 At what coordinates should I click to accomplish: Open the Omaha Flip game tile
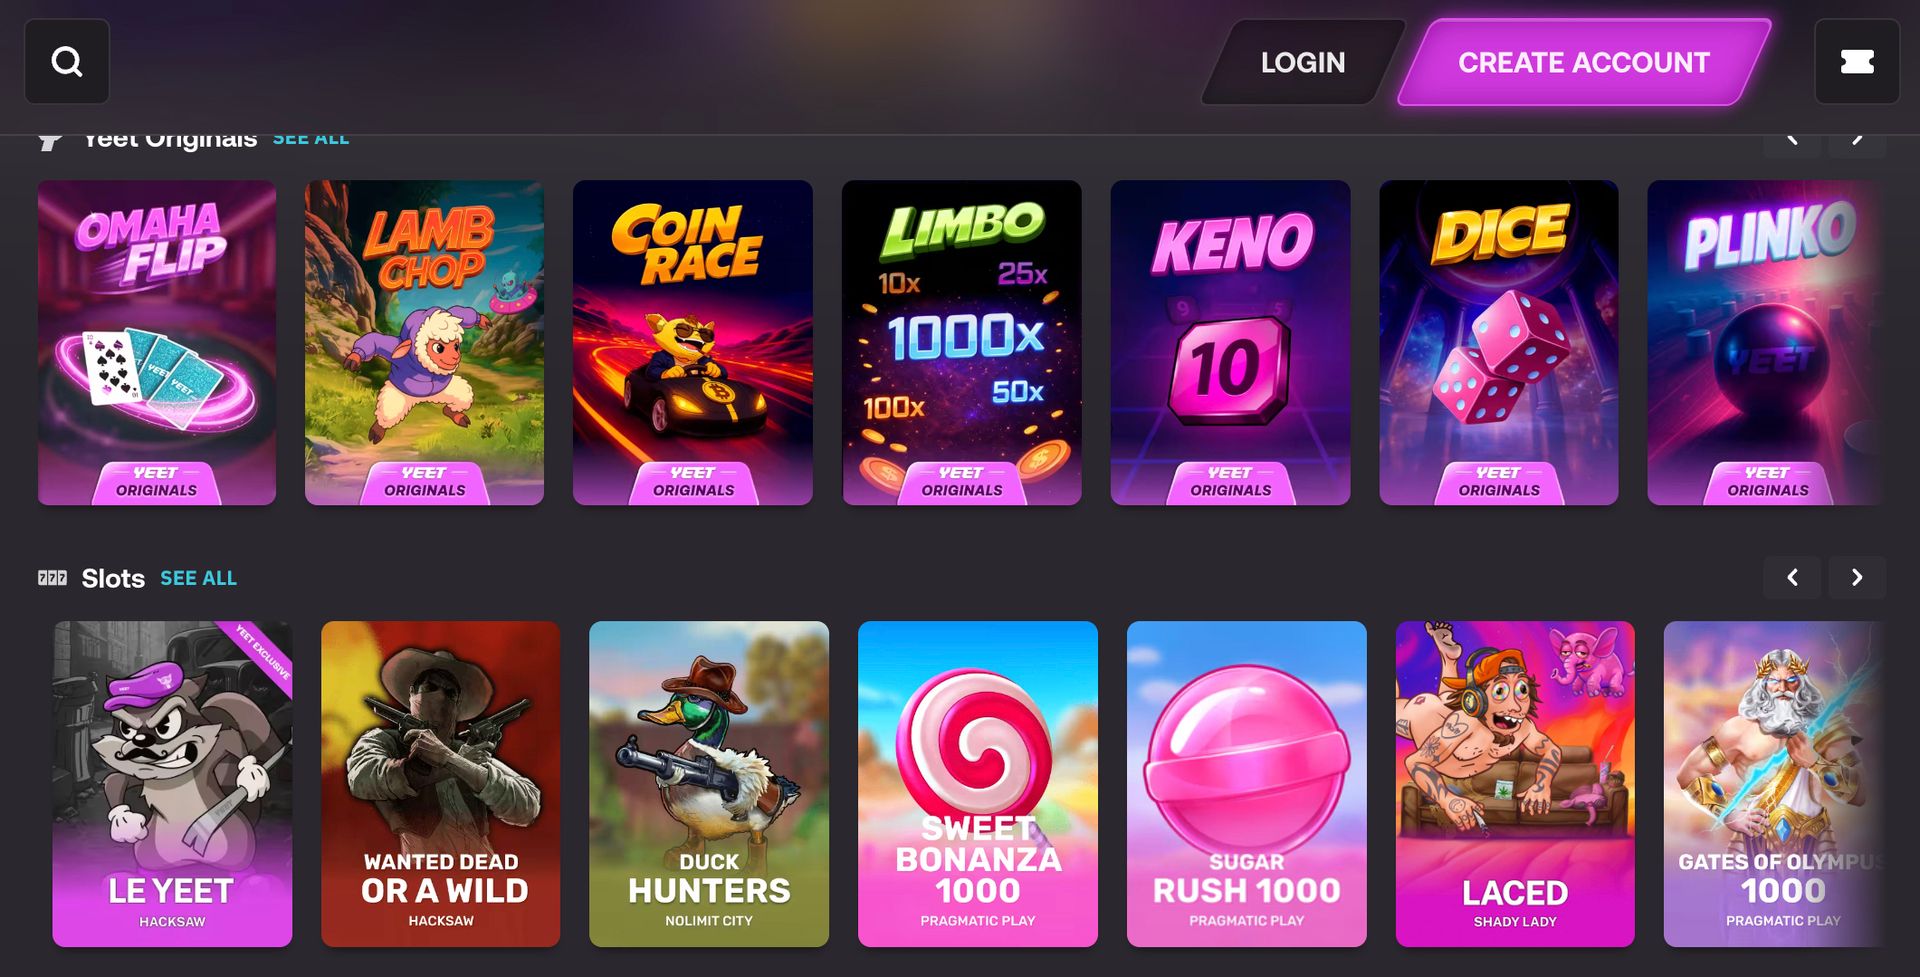click(157, 343)
